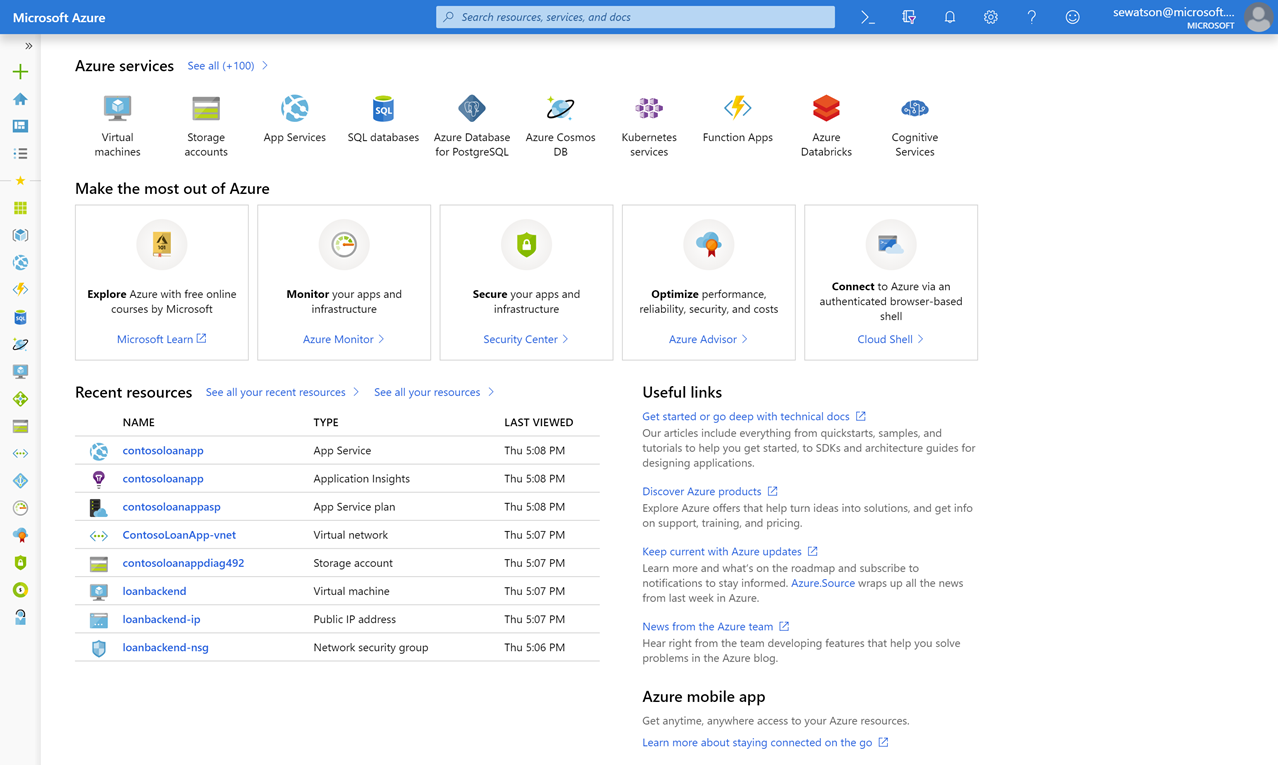The height and width of the screenshot is (765, 1278).
Task: Open the directory and subscription filter
Action: [x=909, y=17]
